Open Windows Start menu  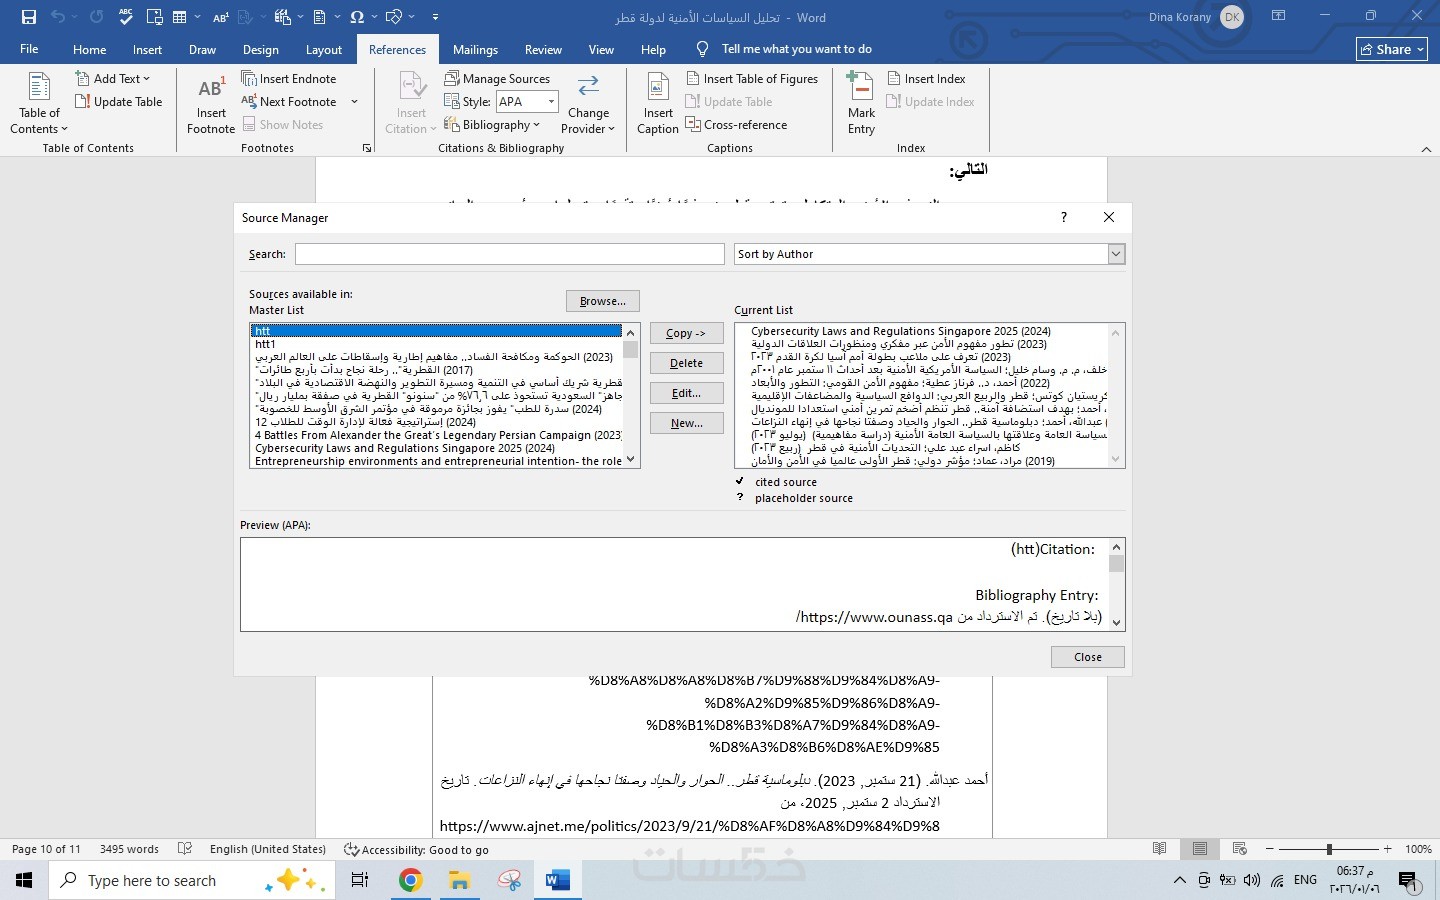tap(24, 880)
